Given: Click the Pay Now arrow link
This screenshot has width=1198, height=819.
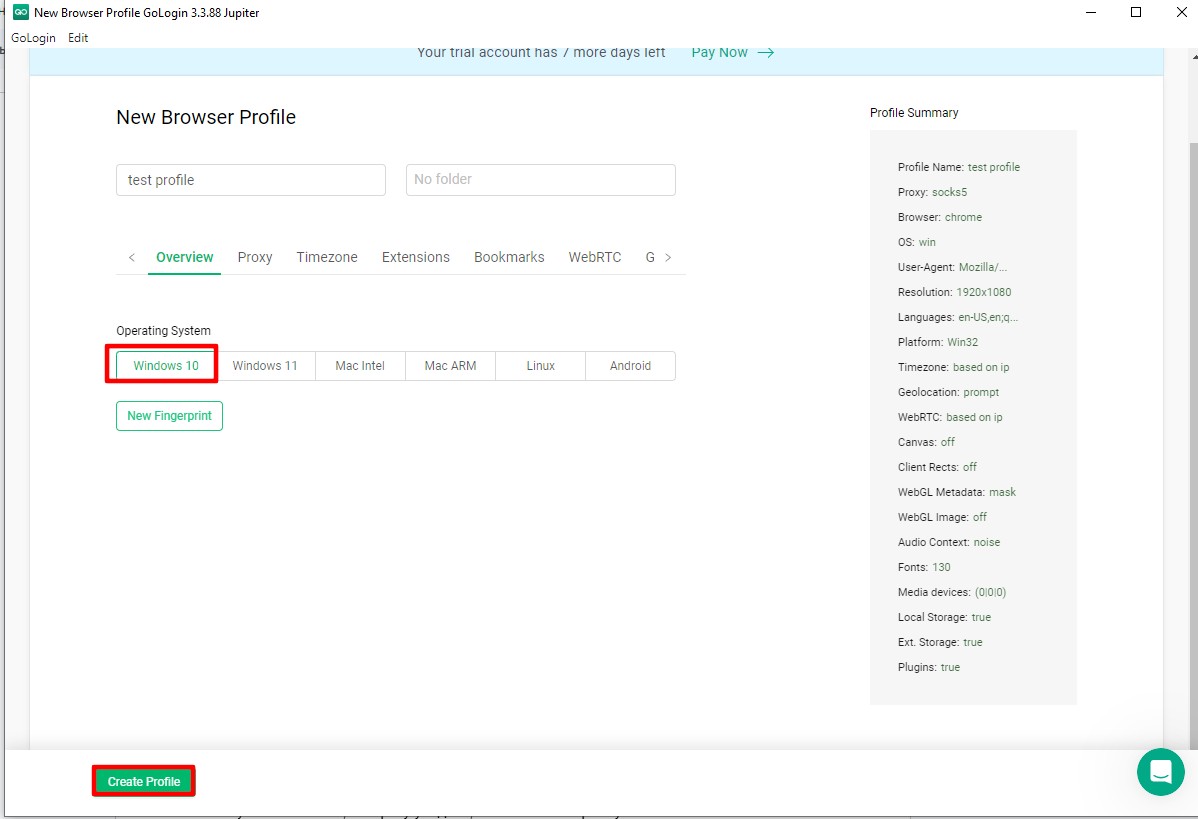Looking at the screenshot, I should click(732, 53).
